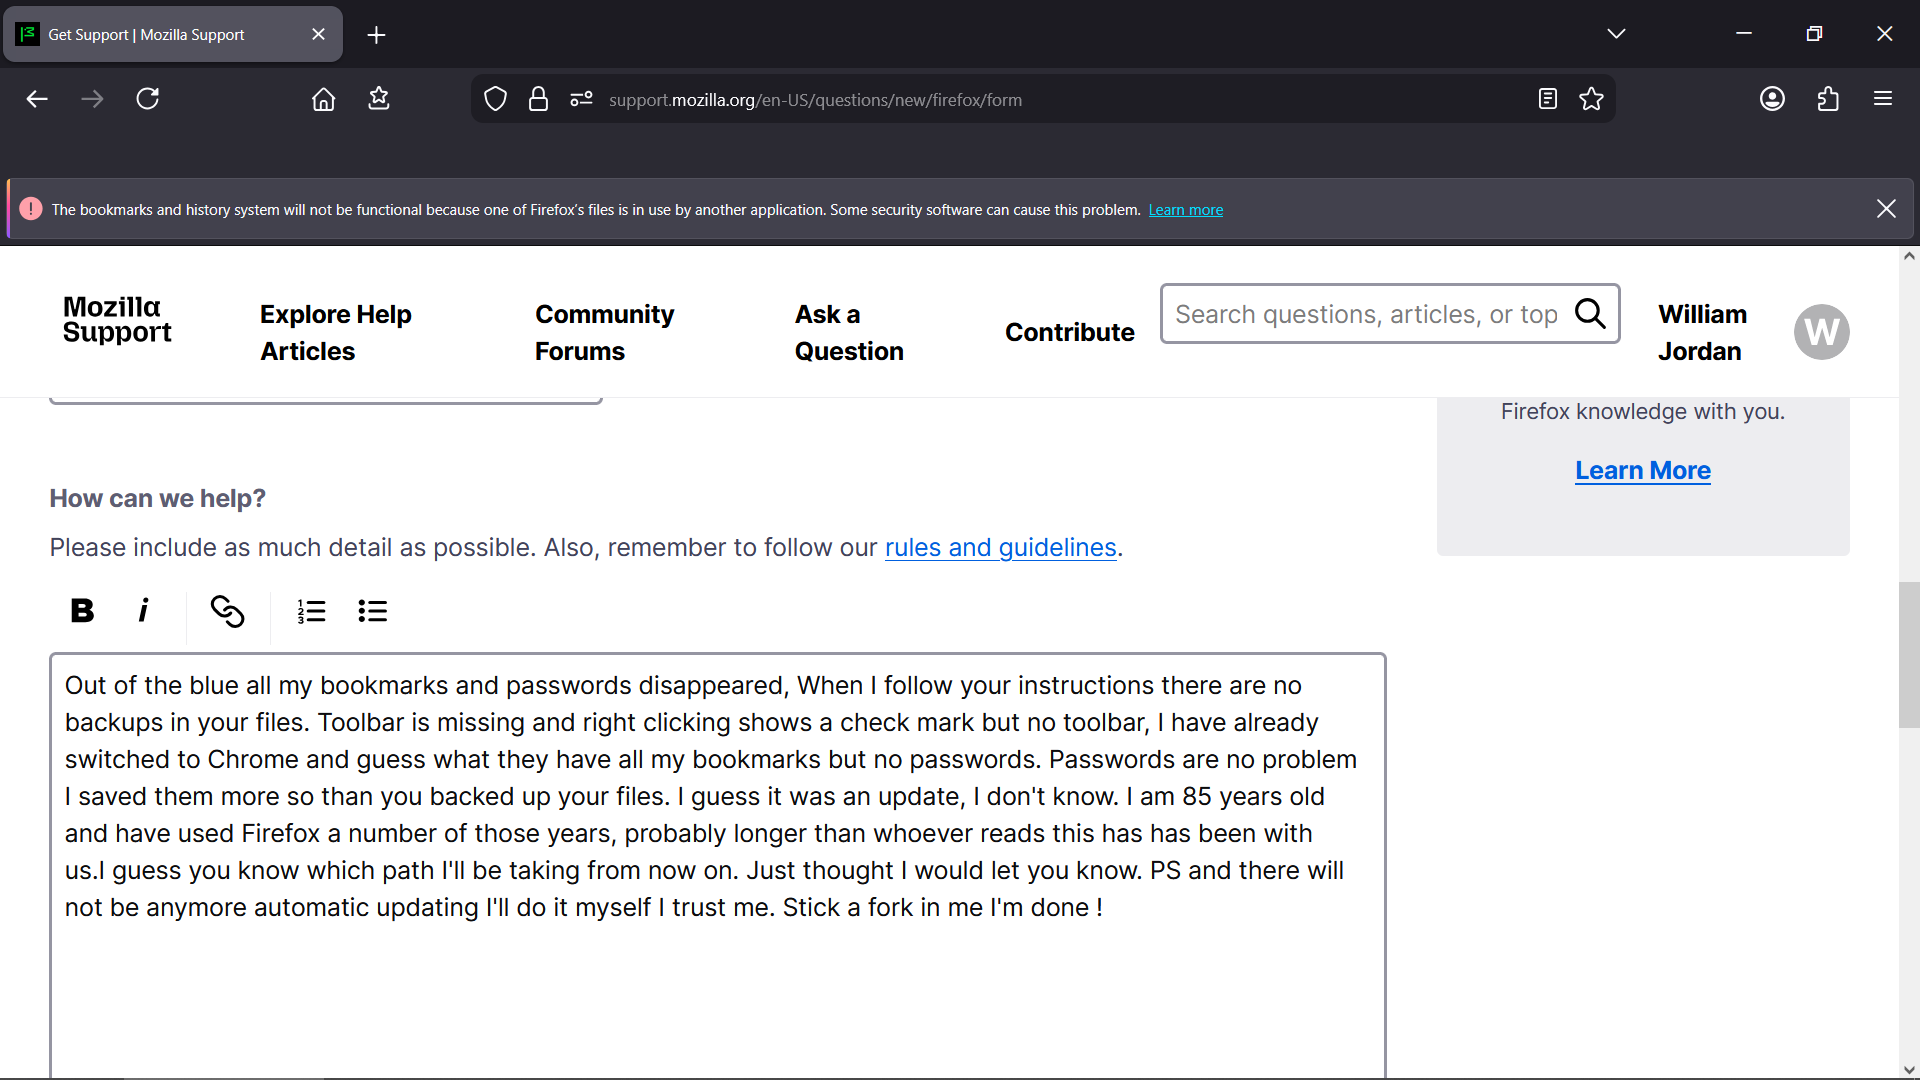Open William Jordan's avatar menu
Screen dimensions: 1920x1080
coord(1821,332)
